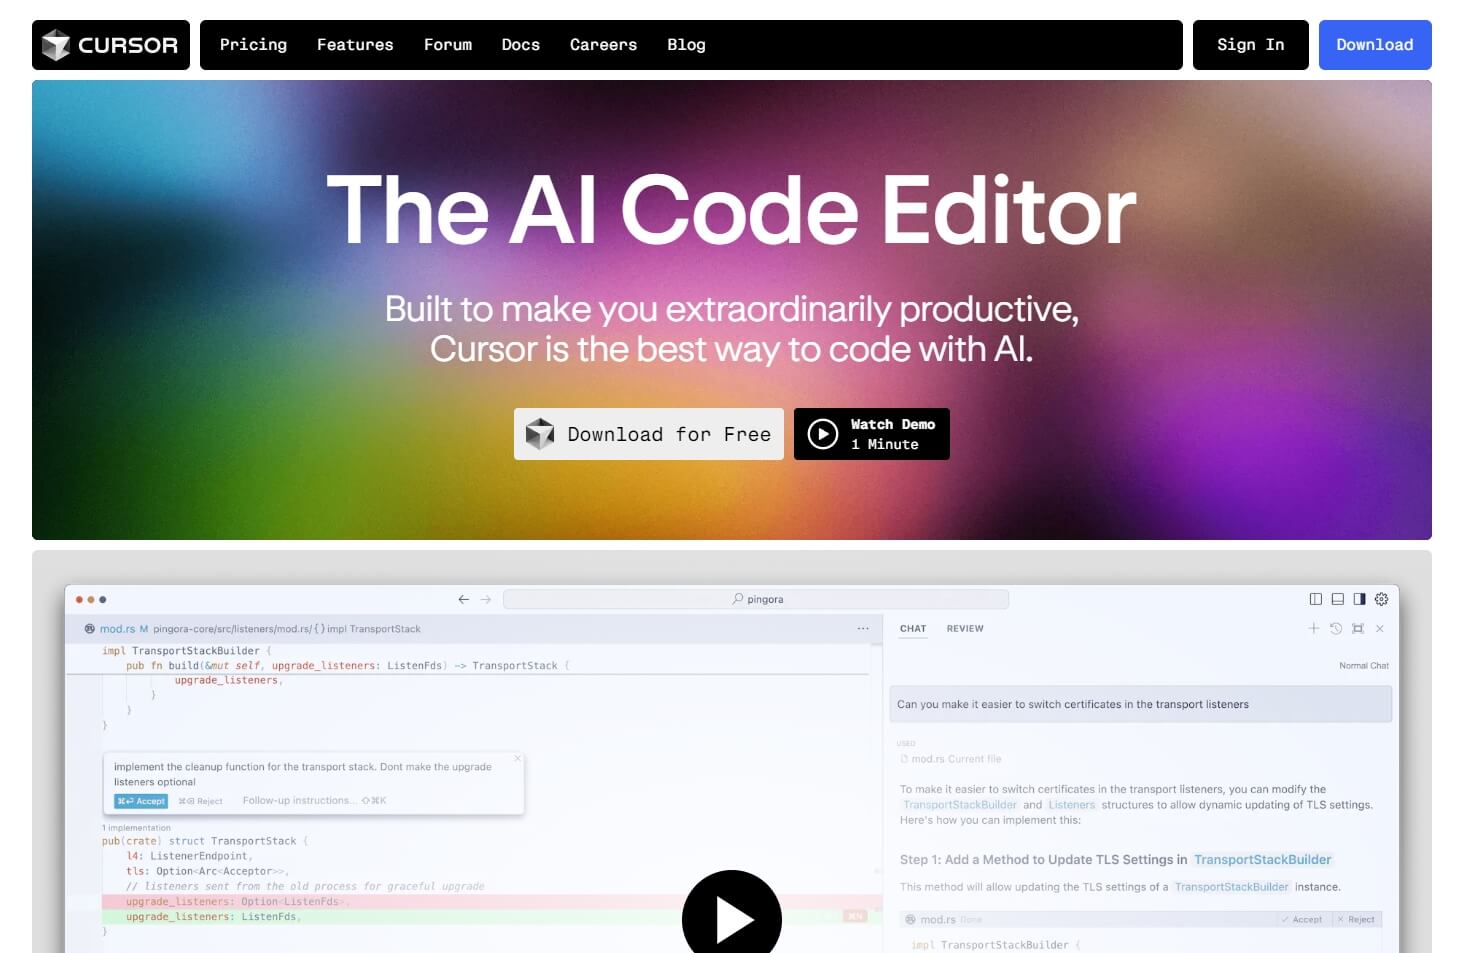Screen dimensions: 1460x953
Task: Close the inline prompt popup
Action: [517, 758]
